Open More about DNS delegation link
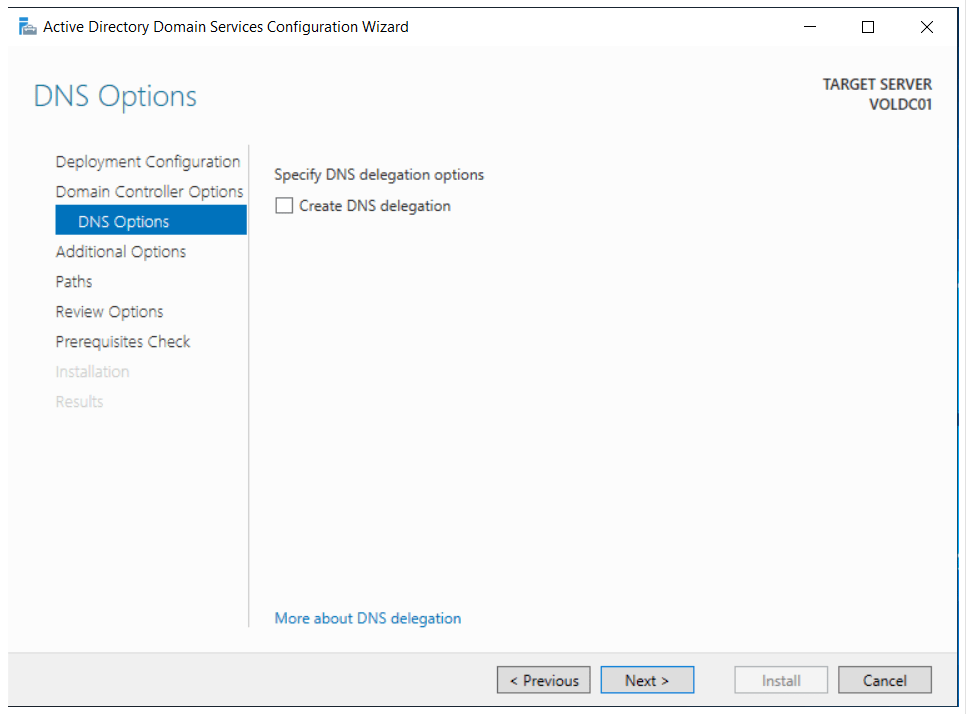 point(367,618)
